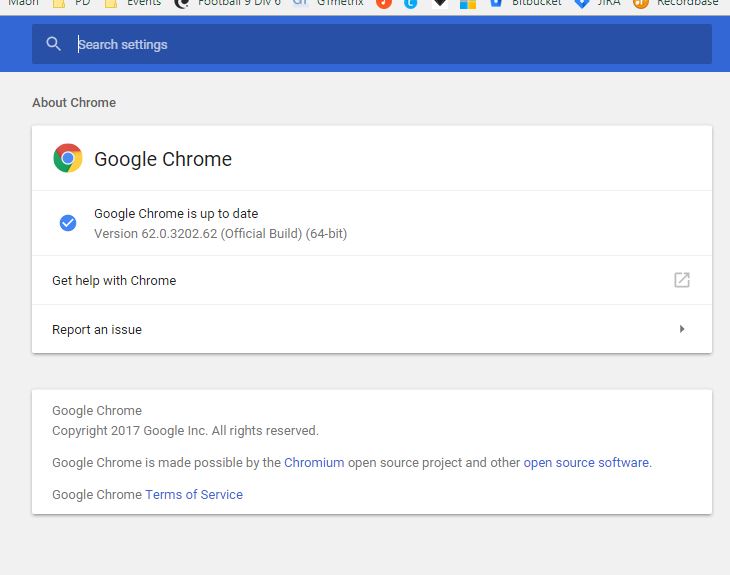Open Report an issue
Viewport: 730px width, 575px height.
click(372, 329)
